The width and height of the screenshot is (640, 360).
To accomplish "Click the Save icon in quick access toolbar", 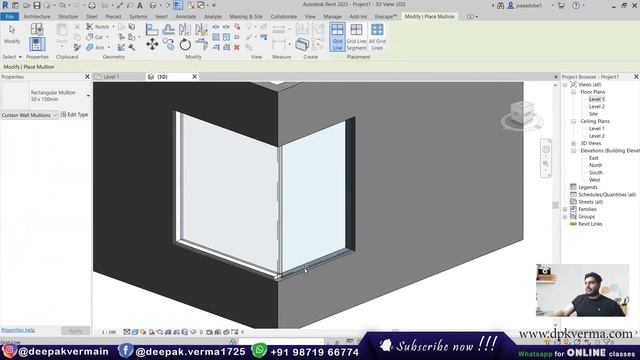I will click(x=37, y=5).
